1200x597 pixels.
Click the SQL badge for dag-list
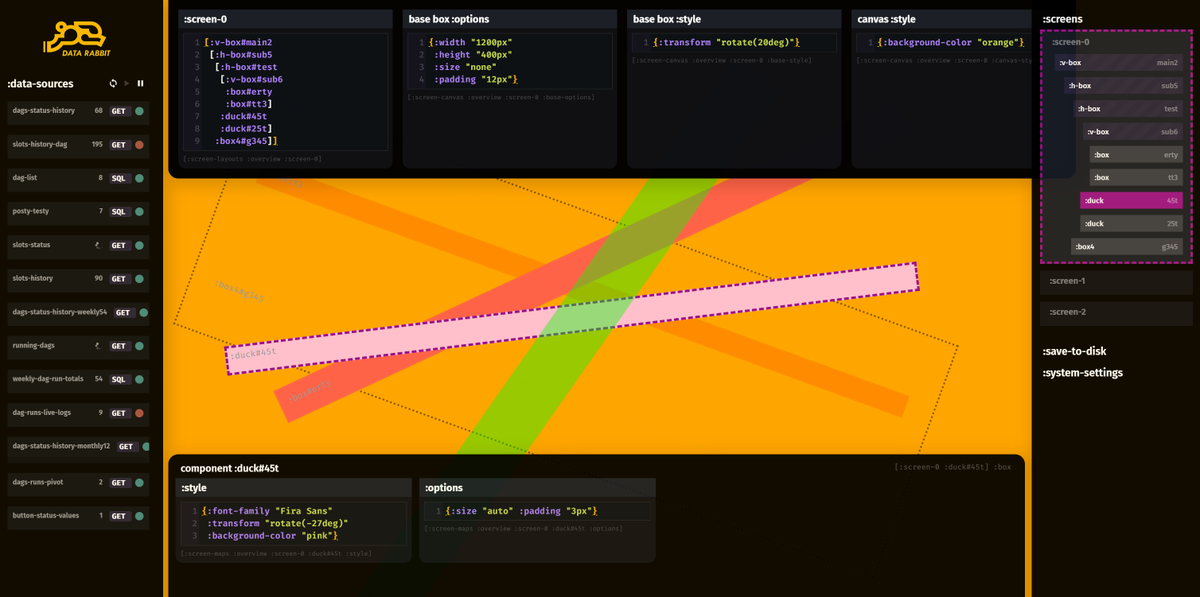point(119,178)
